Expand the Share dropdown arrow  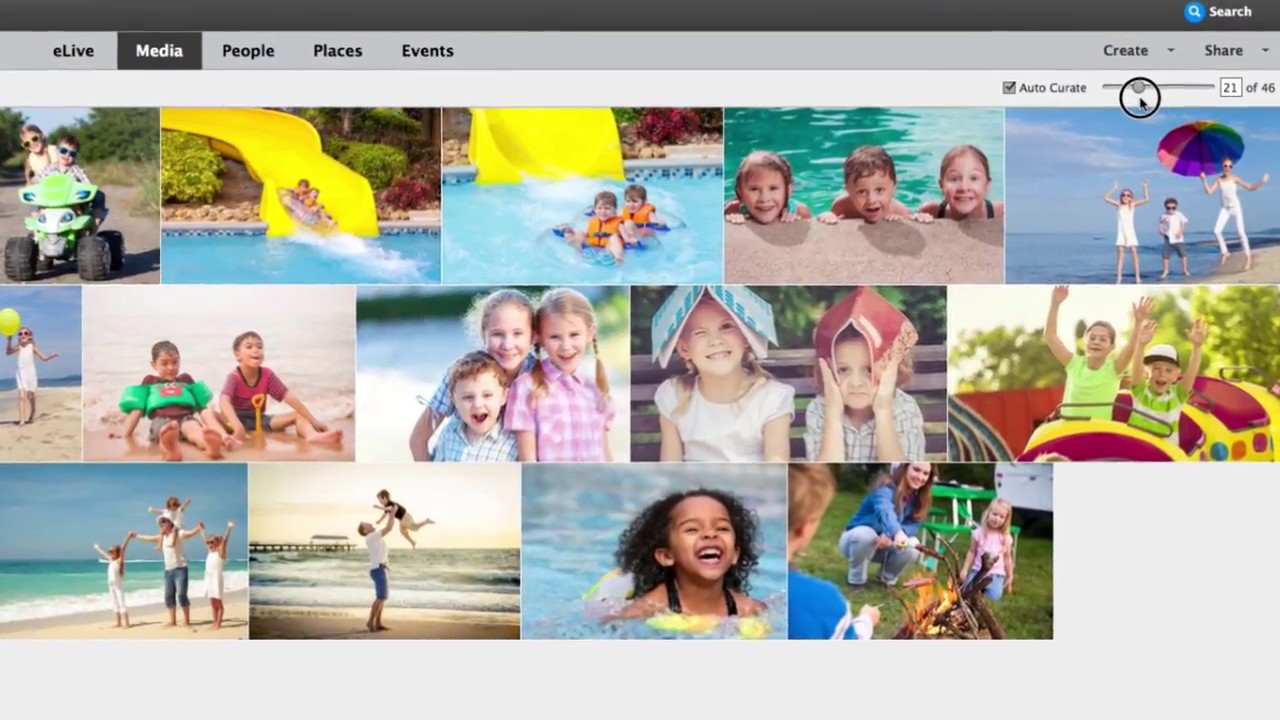tap(1265, 51)
